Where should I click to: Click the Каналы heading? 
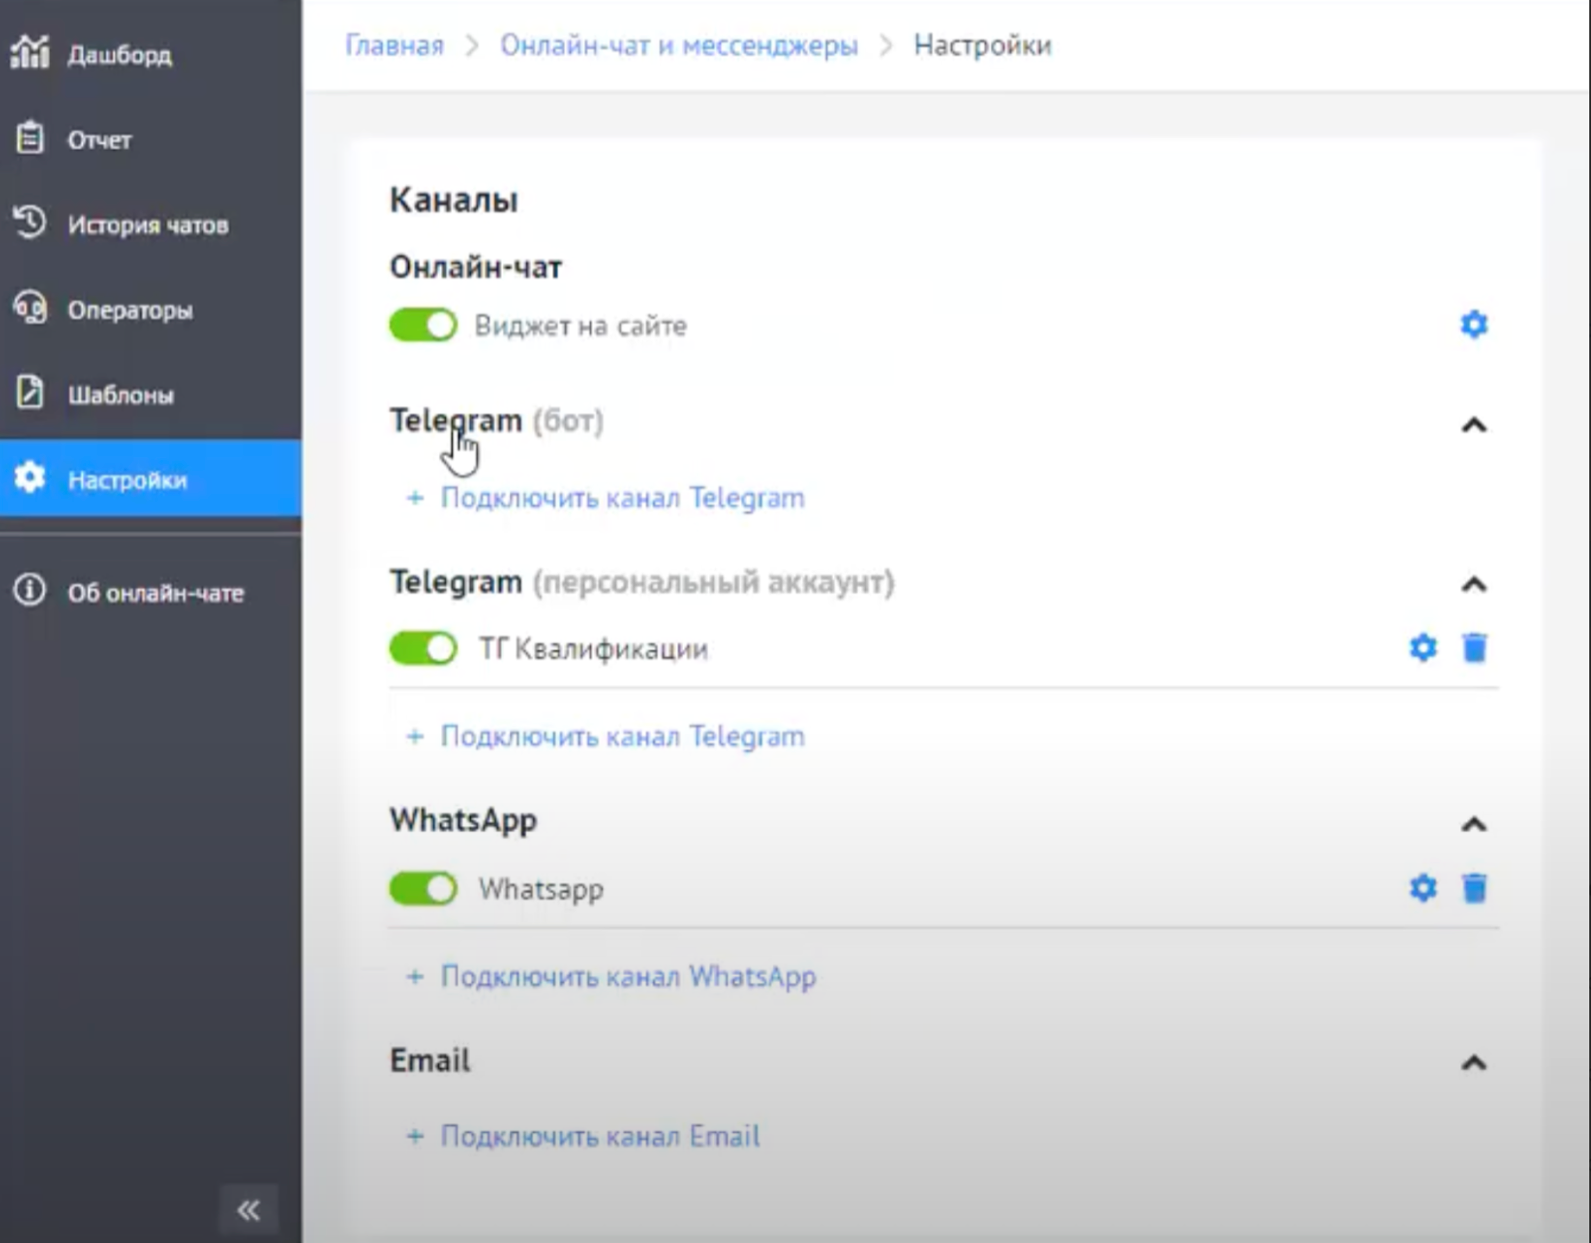453,200
